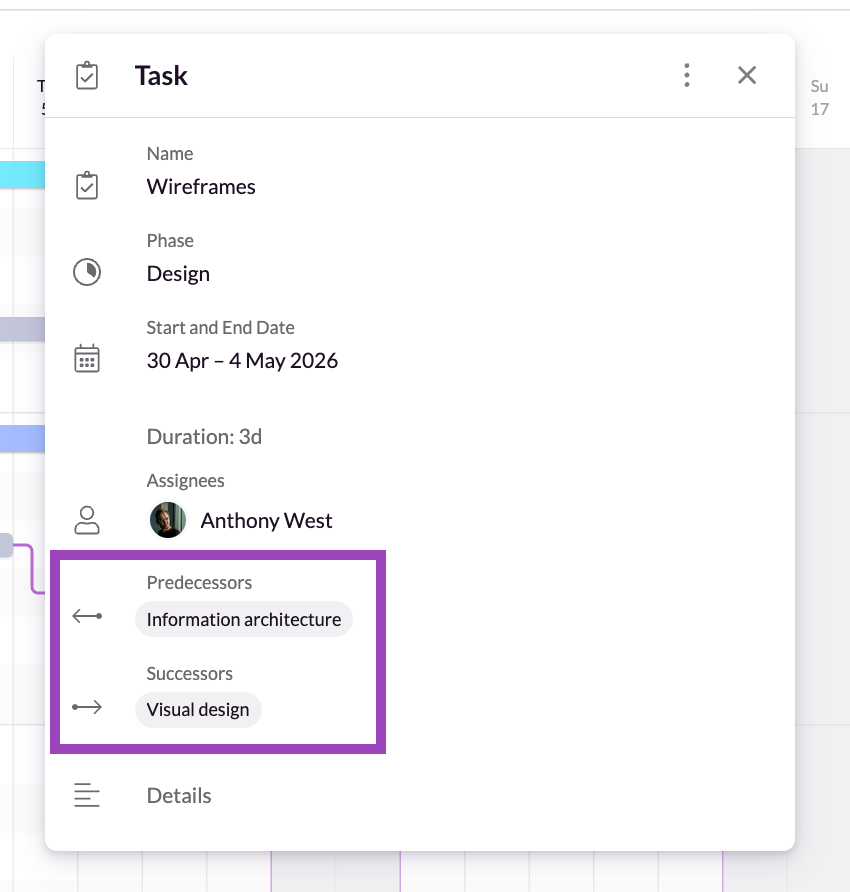
Task: Open the 30 Apr – 4 May 2026 date range
Action: click(242, 361)
